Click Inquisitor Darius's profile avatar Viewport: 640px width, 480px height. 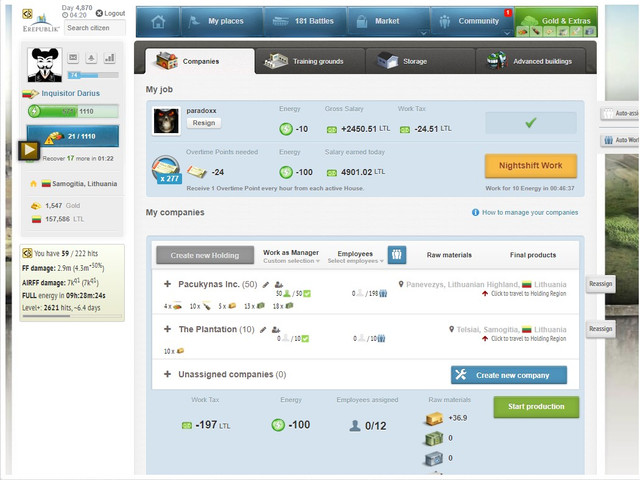[x=44, y=64]
